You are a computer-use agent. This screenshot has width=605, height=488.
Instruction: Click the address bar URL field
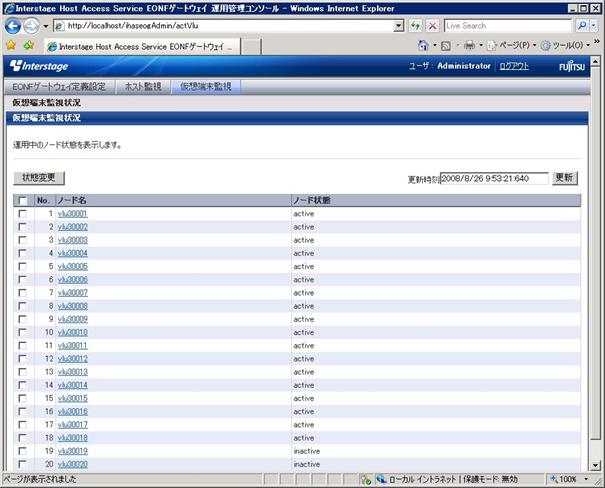pyautogui.click(x=224, y=26)
